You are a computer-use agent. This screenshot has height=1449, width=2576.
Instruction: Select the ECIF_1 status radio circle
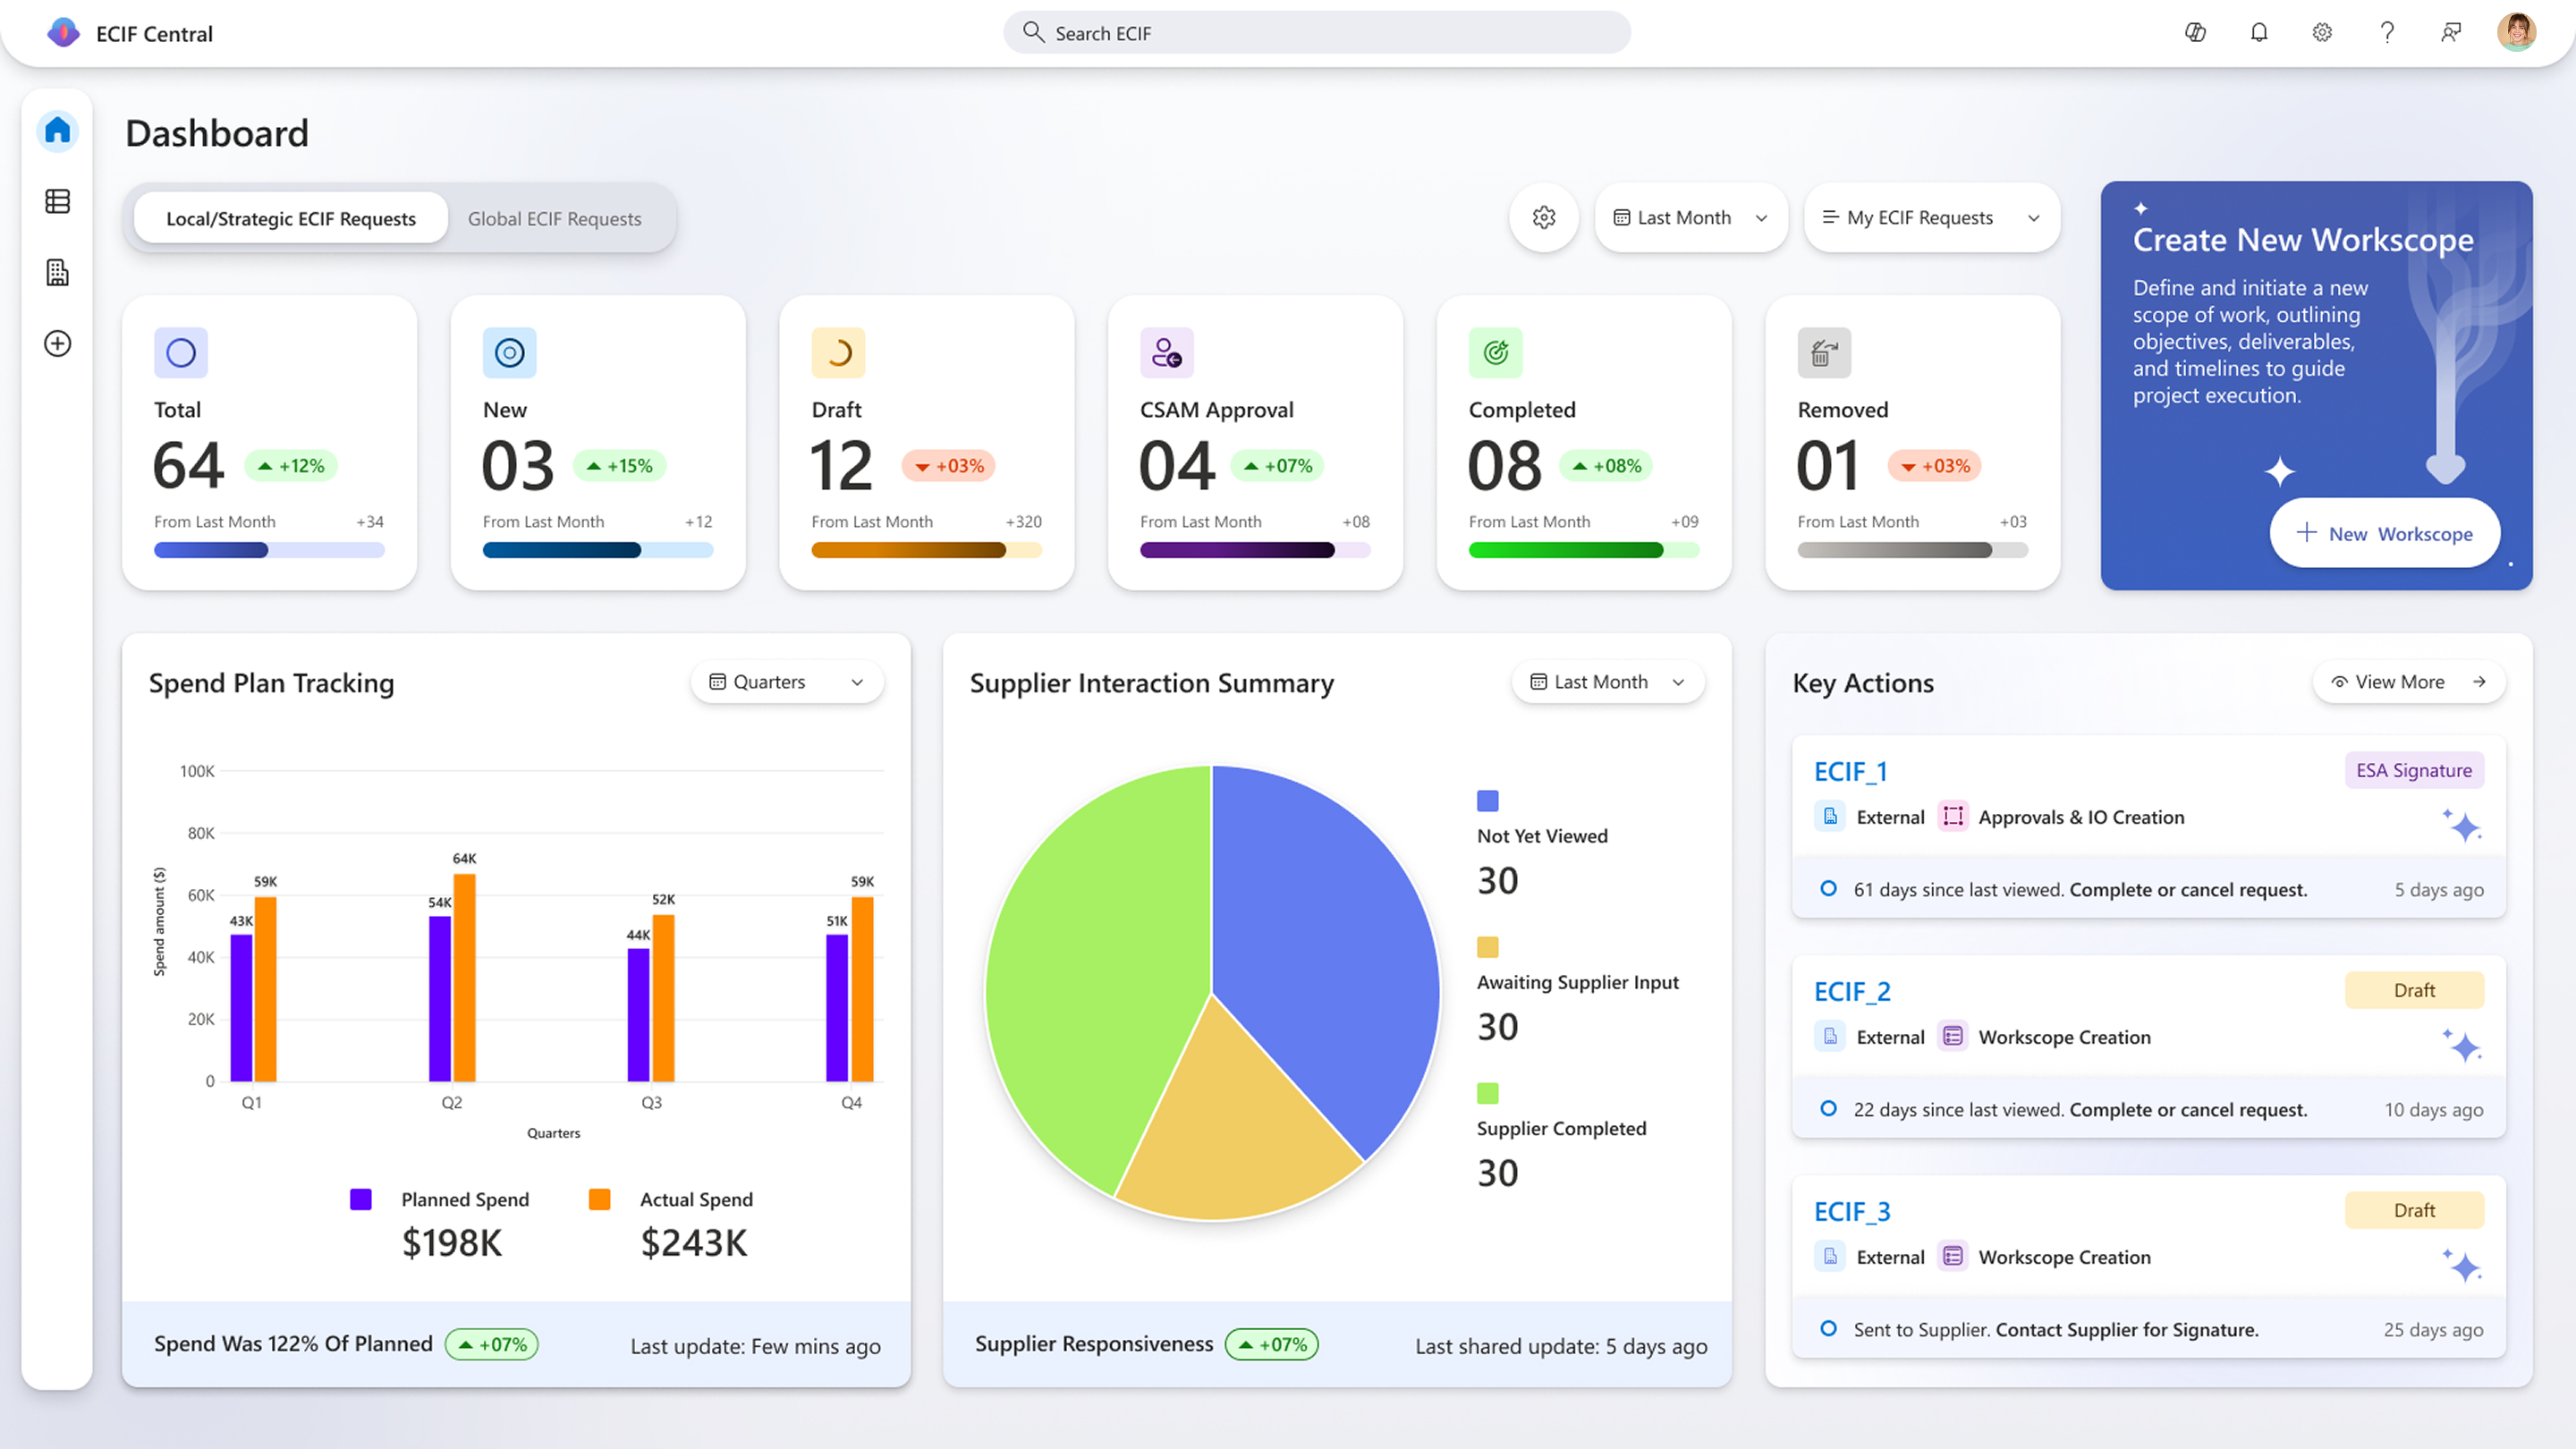(1828, 888)
